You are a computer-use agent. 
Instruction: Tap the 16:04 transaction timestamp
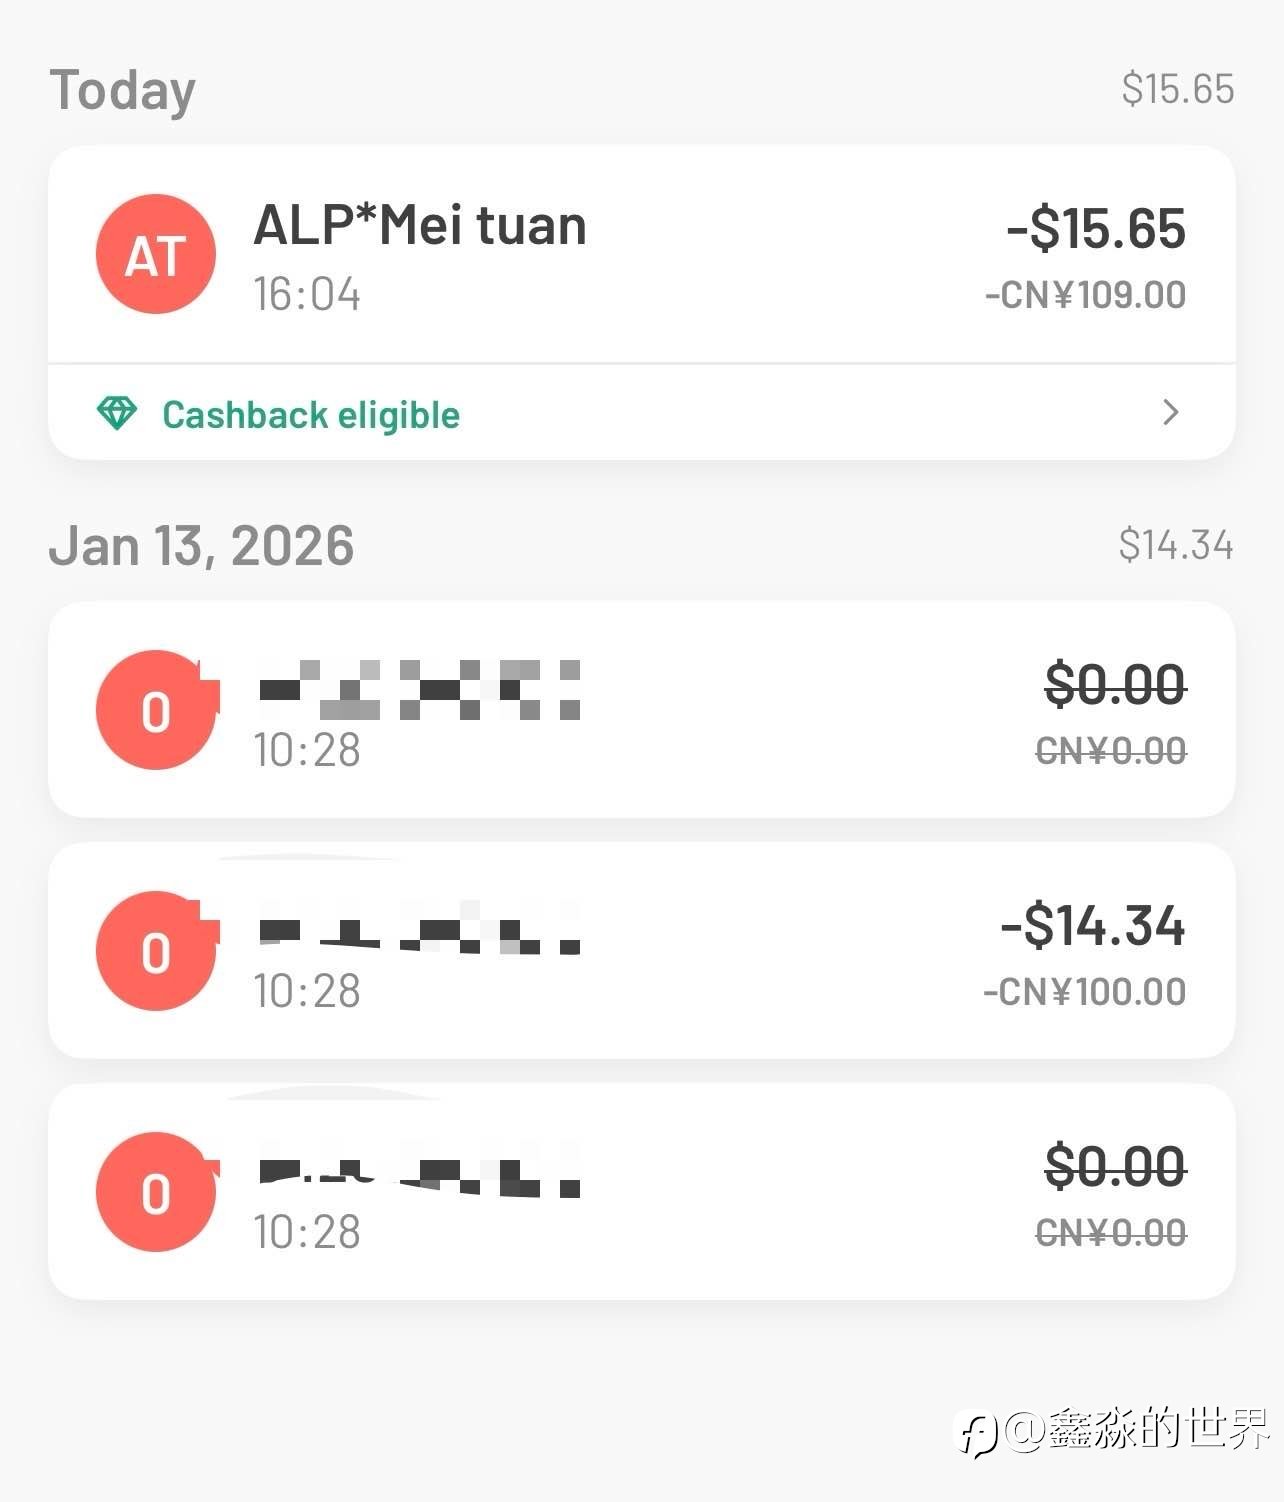click(306, 294)
